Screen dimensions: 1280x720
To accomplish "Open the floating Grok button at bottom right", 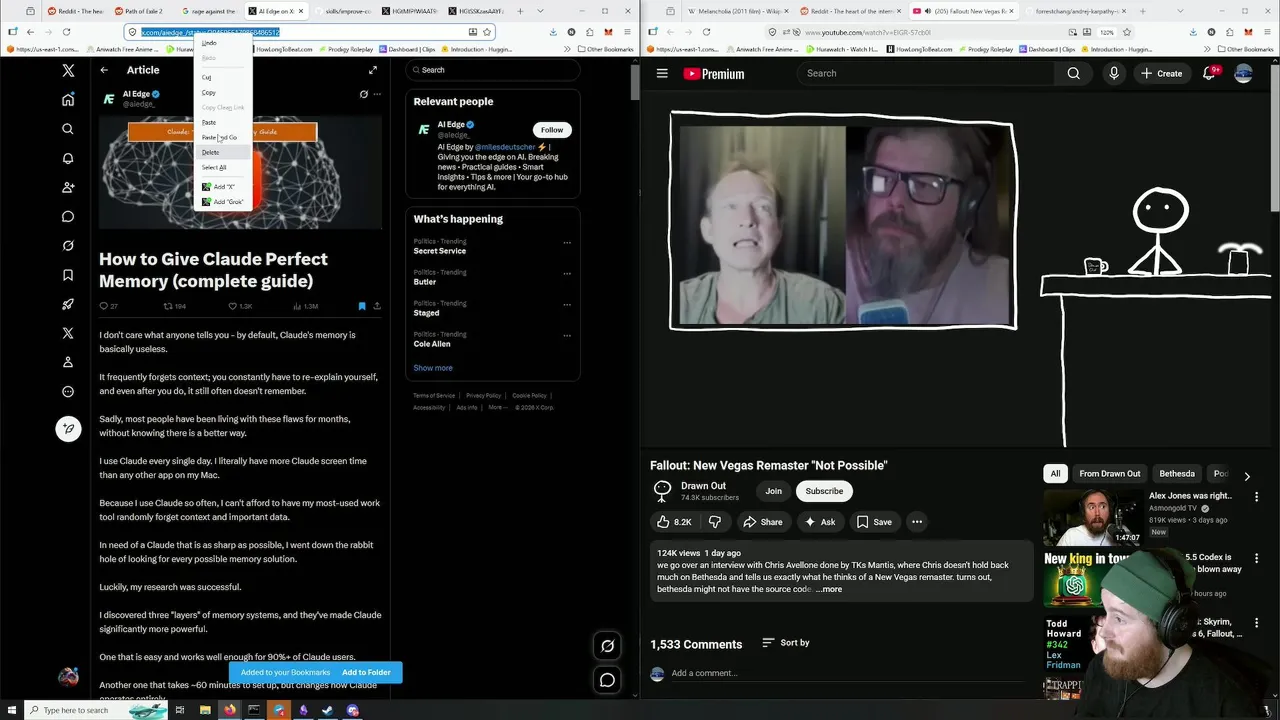I will pyautogui.click(x=607, y=646).
